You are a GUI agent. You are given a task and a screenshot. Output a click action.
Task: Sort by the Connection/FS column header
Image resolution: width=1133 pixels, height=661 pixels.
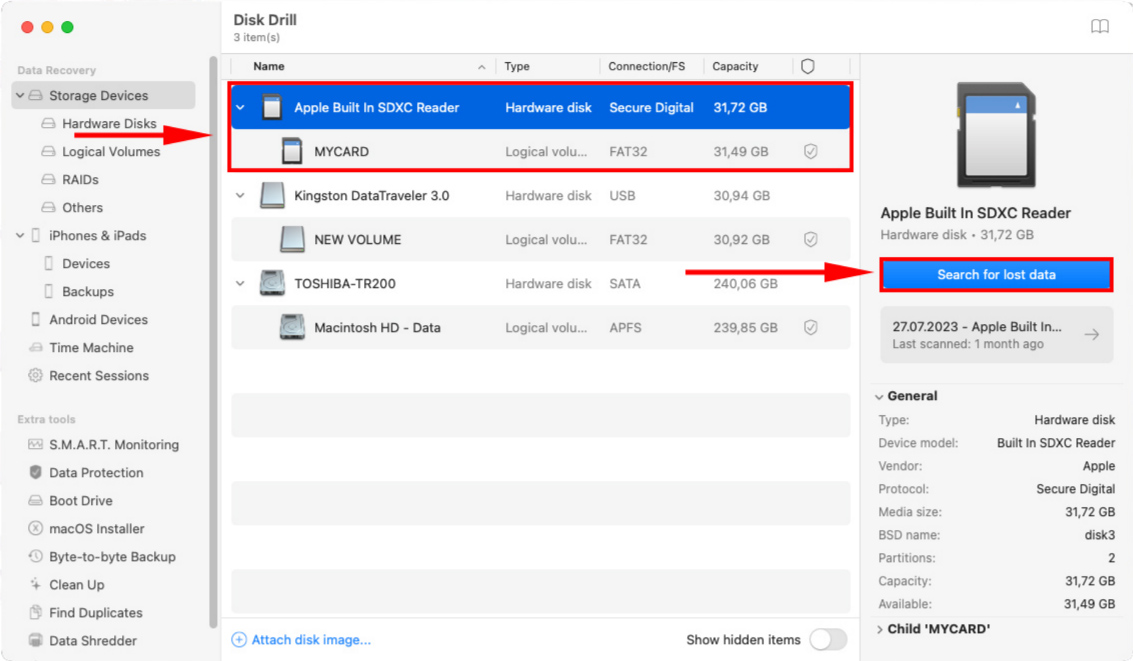click(x=646, y=66)
